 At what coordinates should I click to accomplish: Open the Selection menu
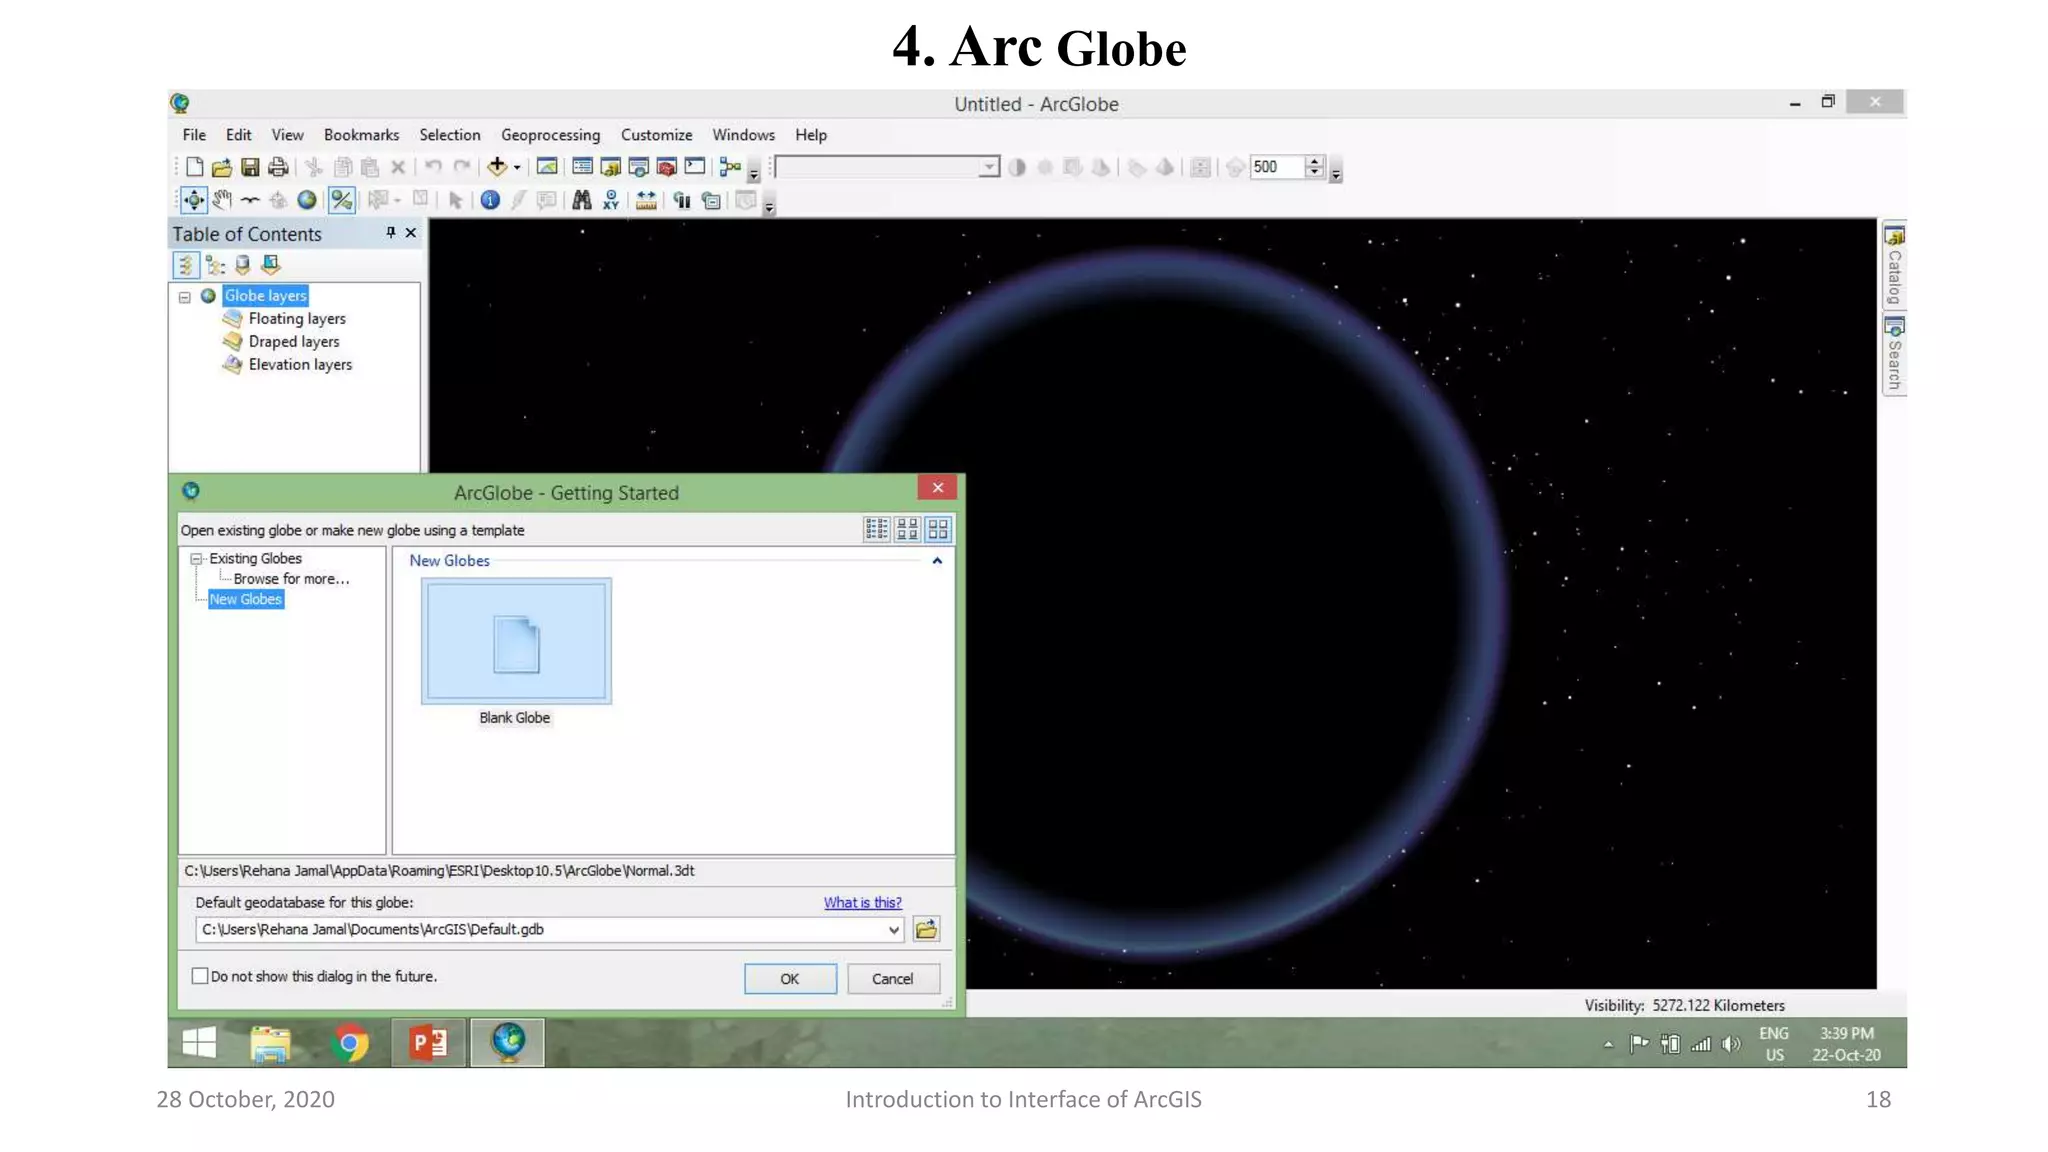[x=449, y=135]
